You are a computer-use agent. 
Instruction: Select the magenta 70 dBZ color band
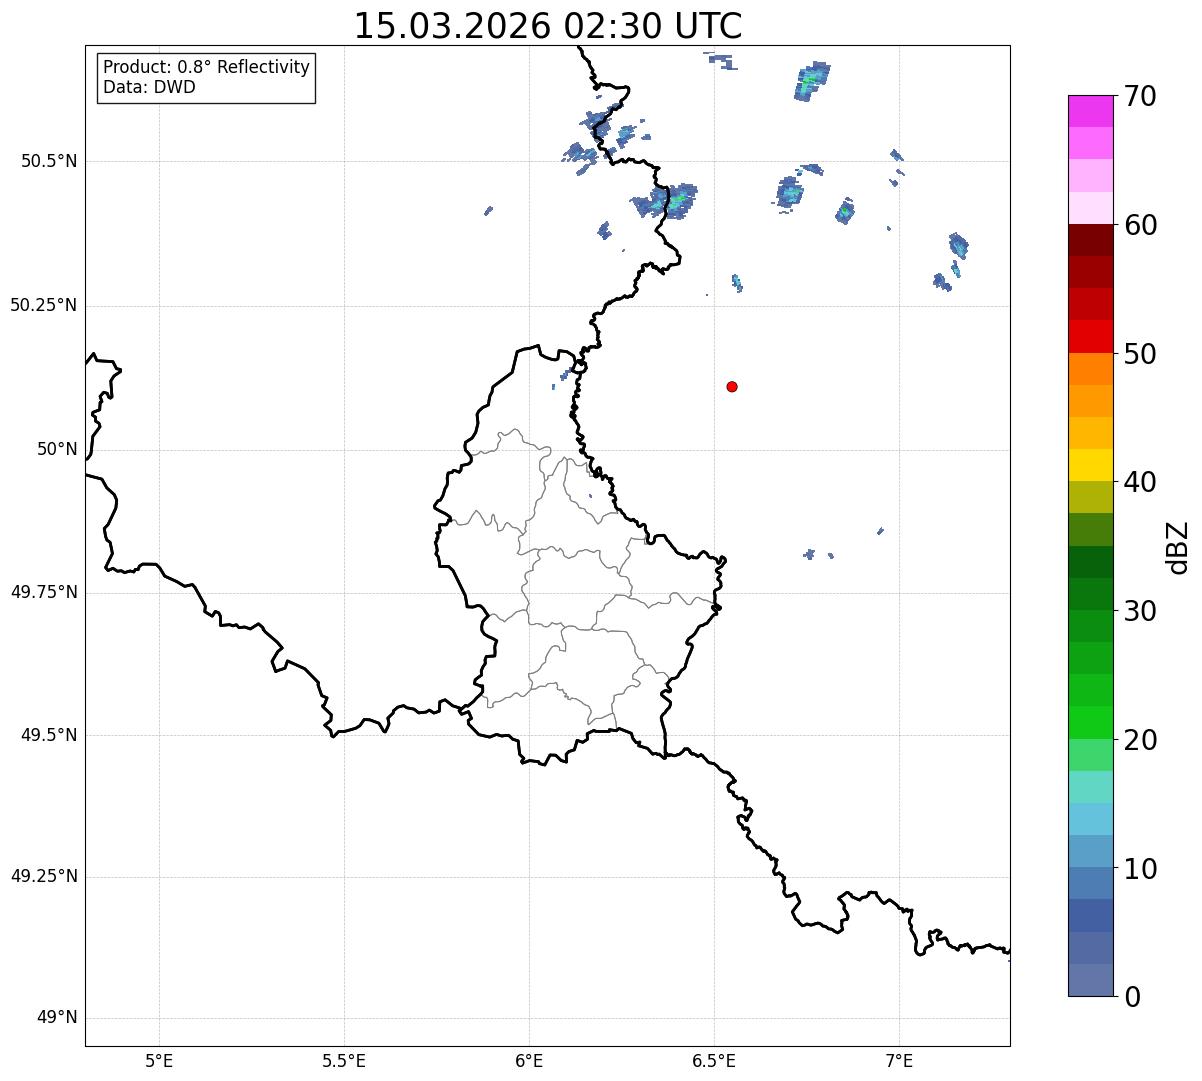[x=1090, y=111]
